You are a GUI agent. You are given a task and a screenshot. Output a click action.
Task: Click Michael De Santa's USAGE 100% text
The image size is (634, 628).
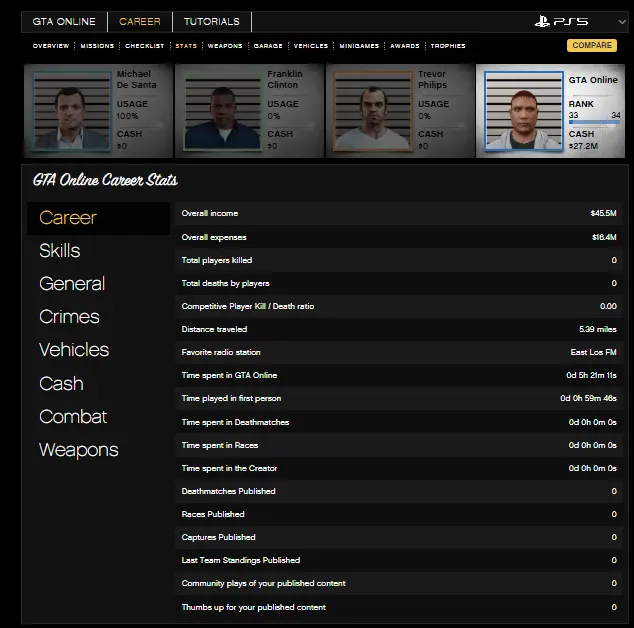pyautogui.click(x=132, y=110)
